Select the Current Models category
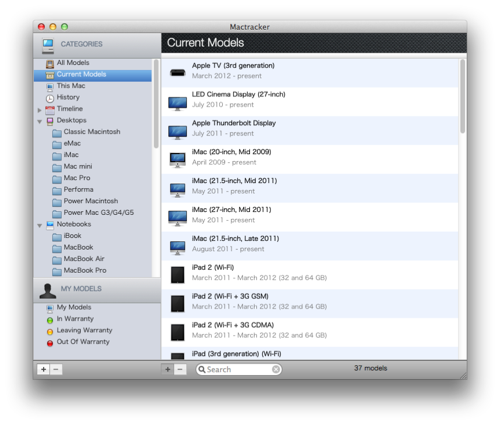Screen dimensions: 500x425 (93, 75)
